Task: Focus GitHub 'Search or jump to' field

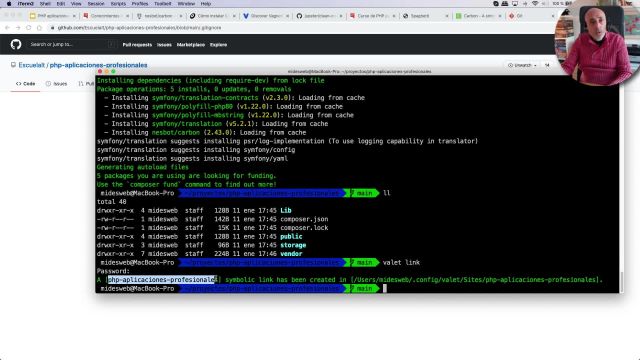Action: pos(71,44)
